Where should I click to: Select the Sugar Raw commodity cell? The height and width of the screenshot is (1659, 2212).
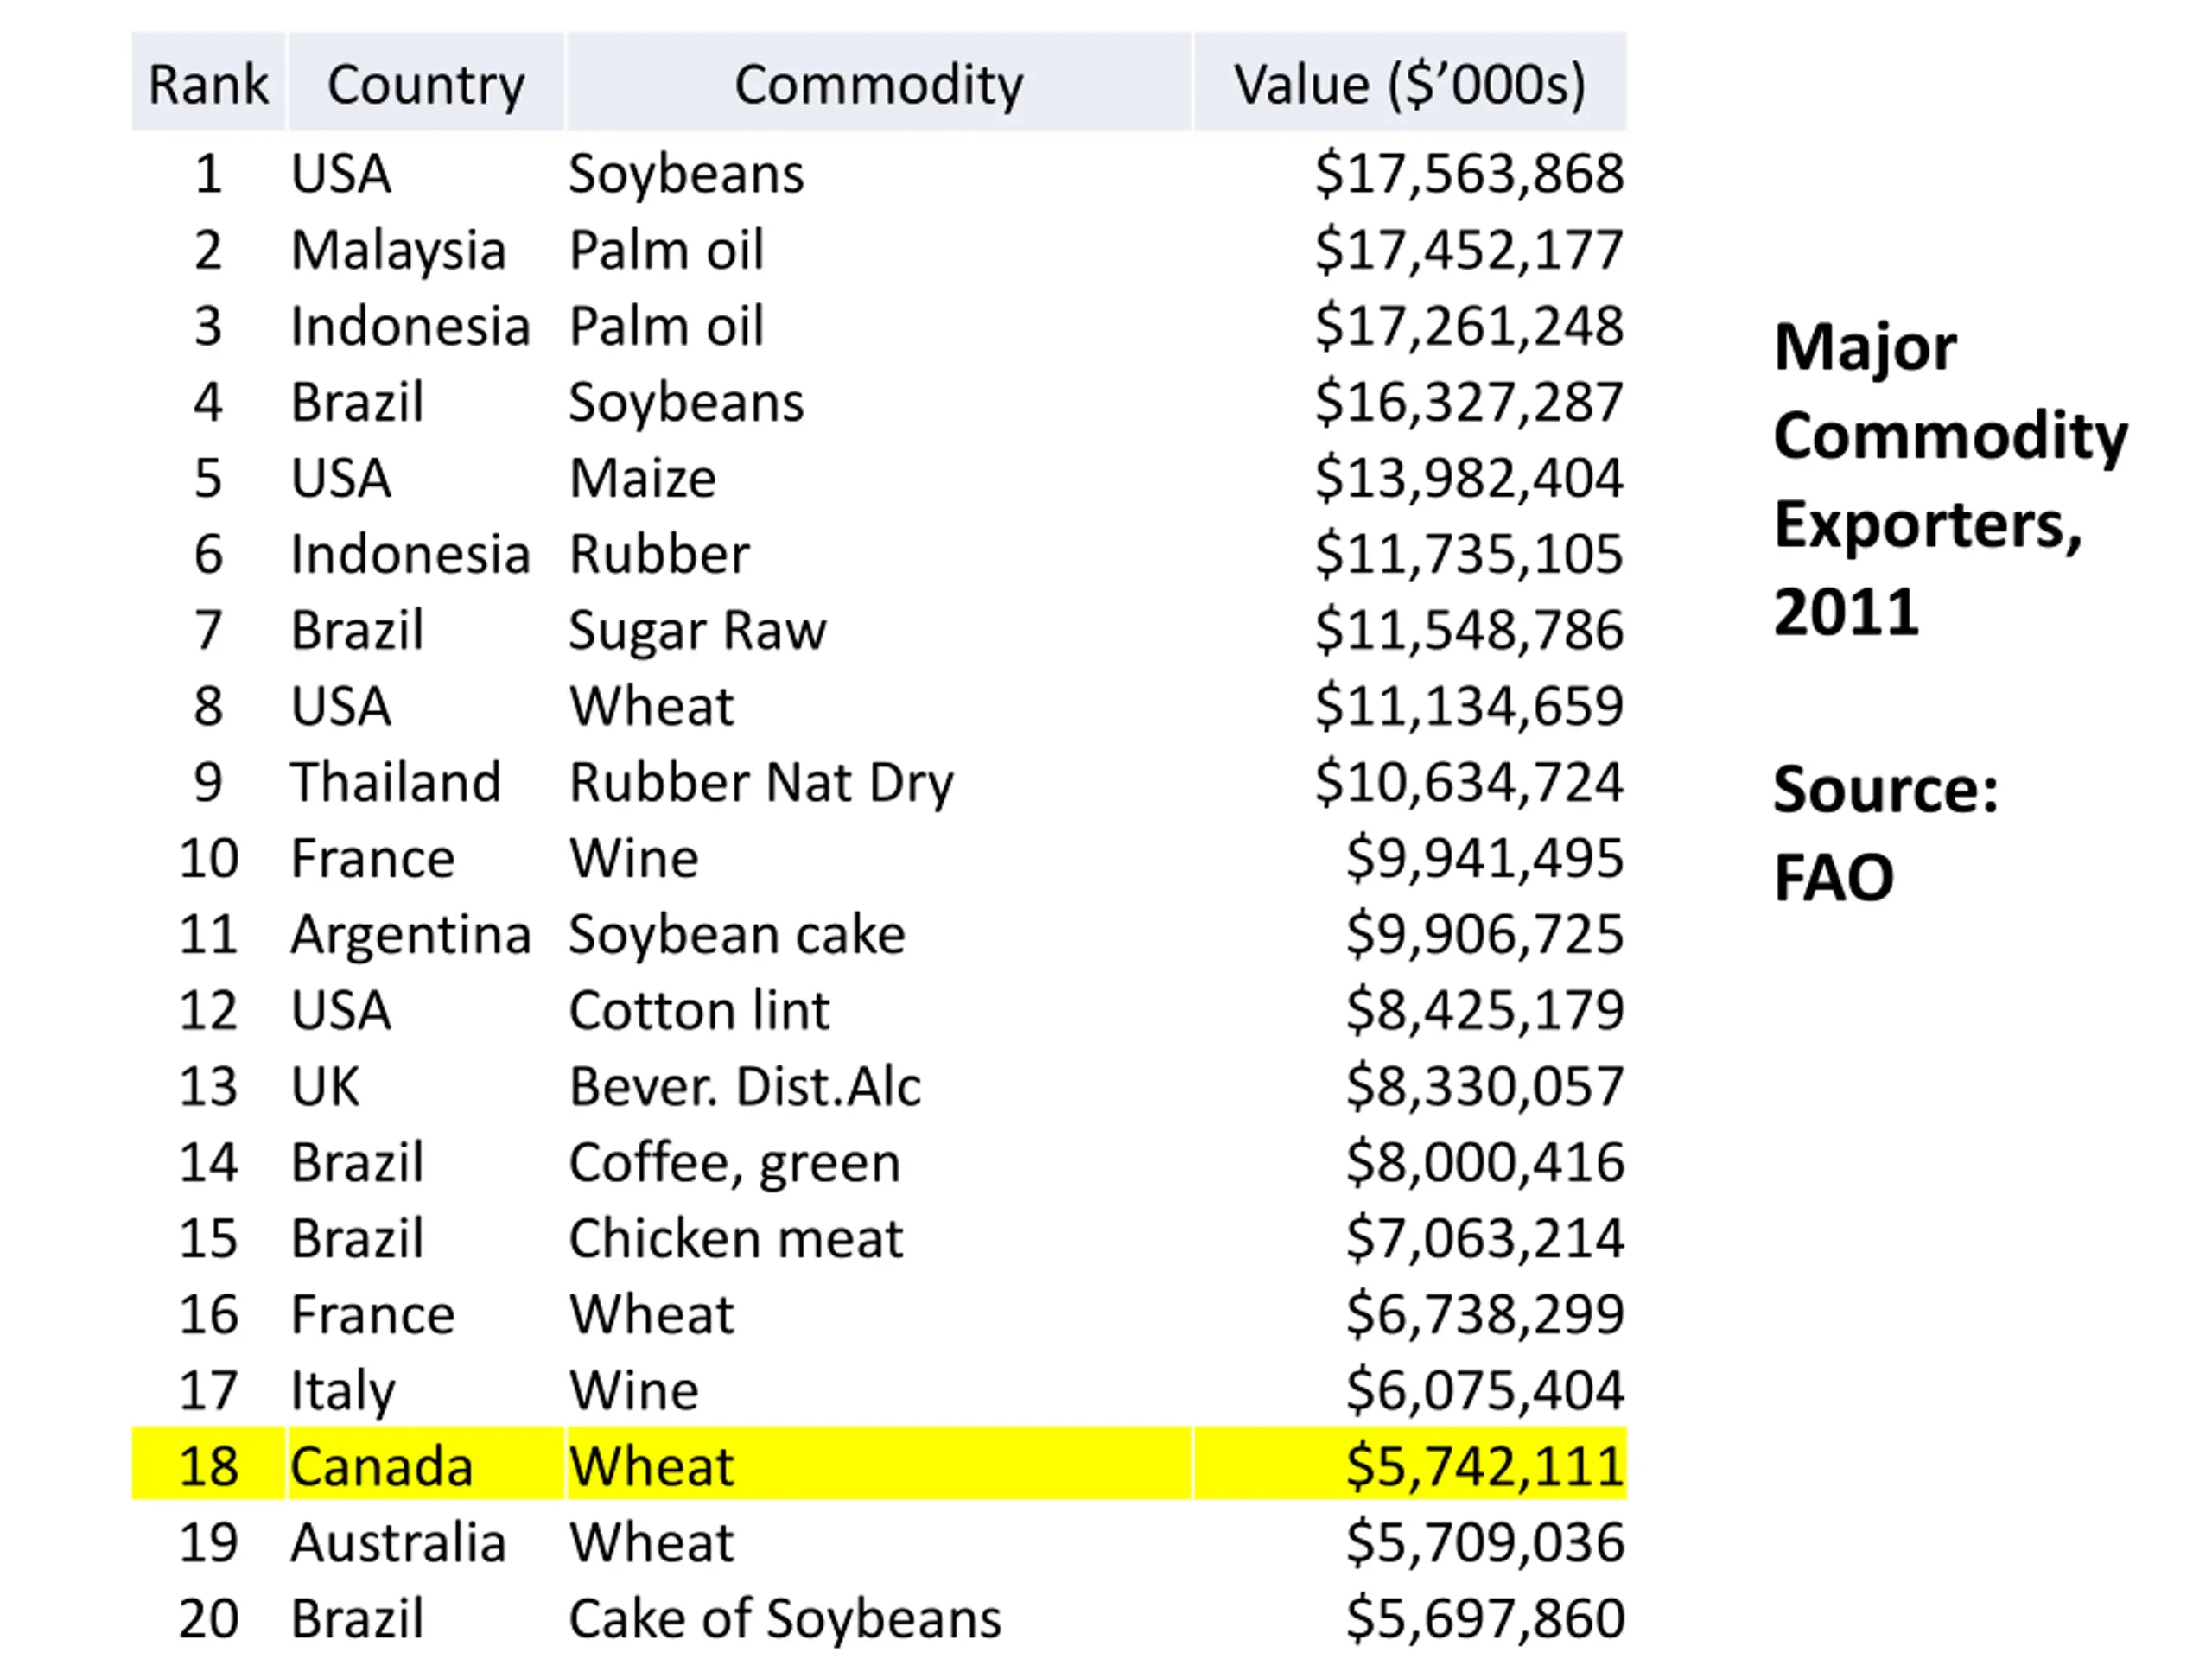click(698, 631)
